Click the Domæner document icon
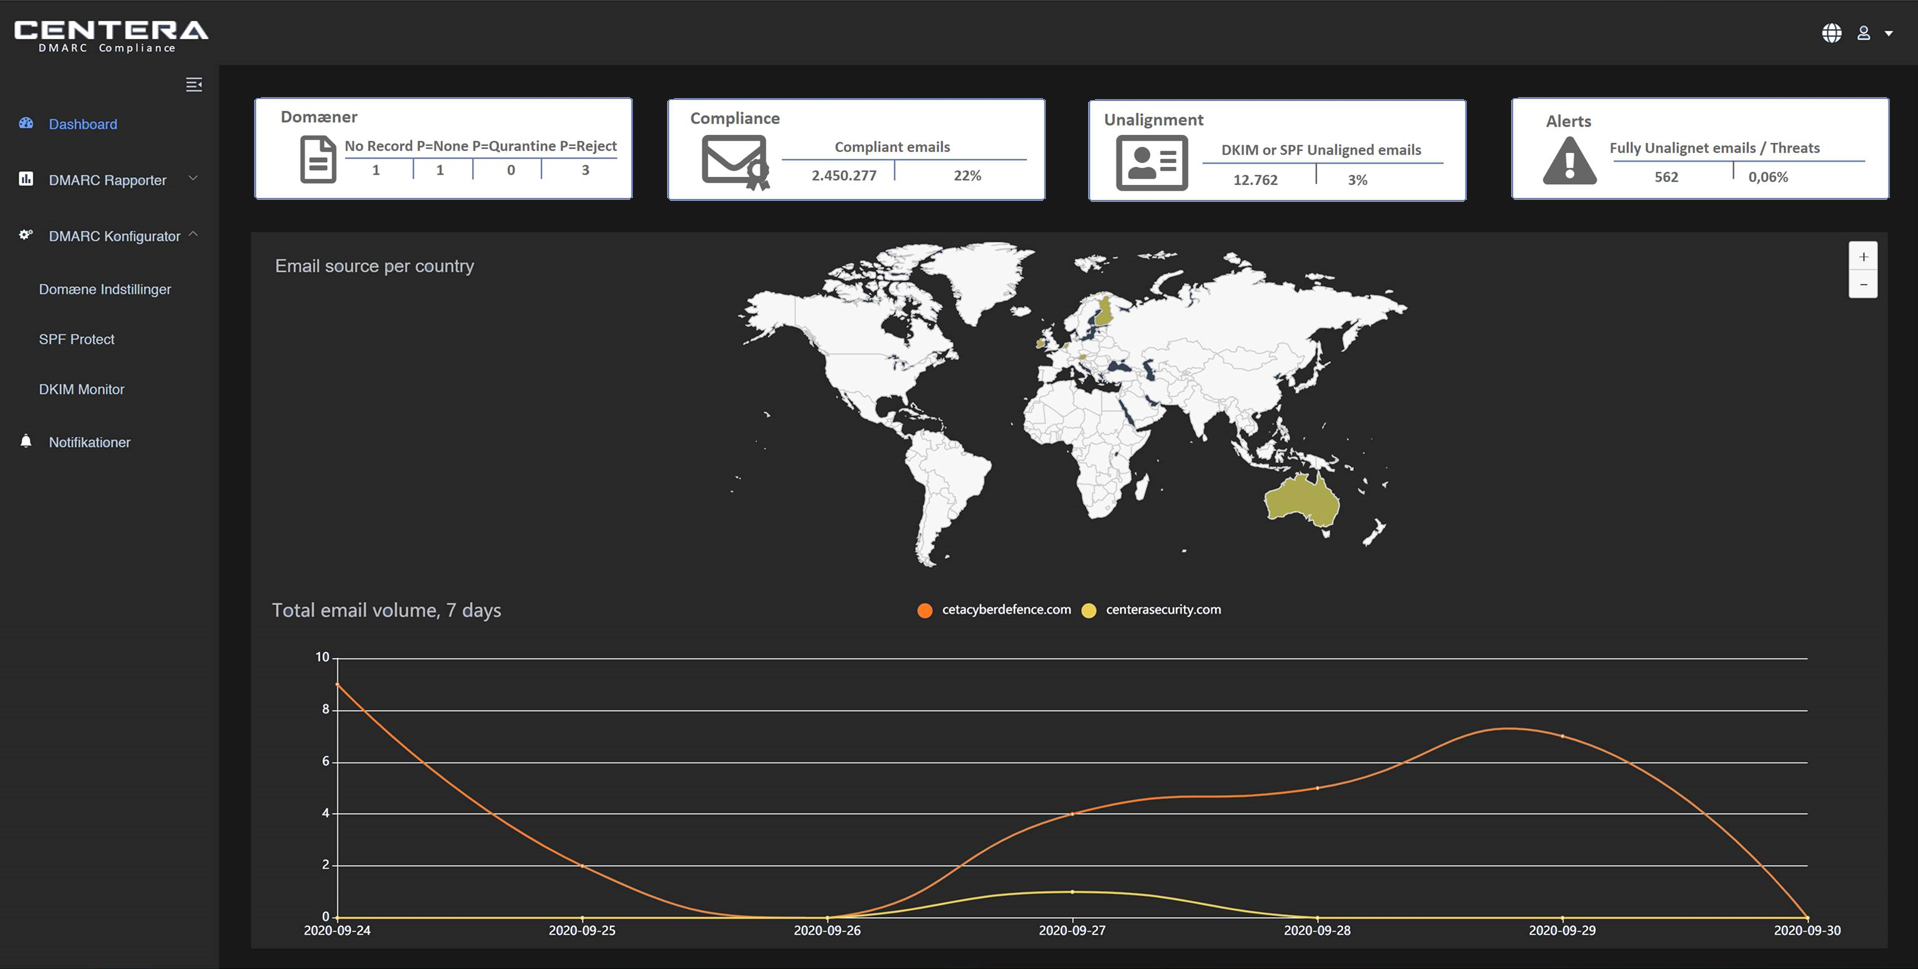 pos(318,160)
